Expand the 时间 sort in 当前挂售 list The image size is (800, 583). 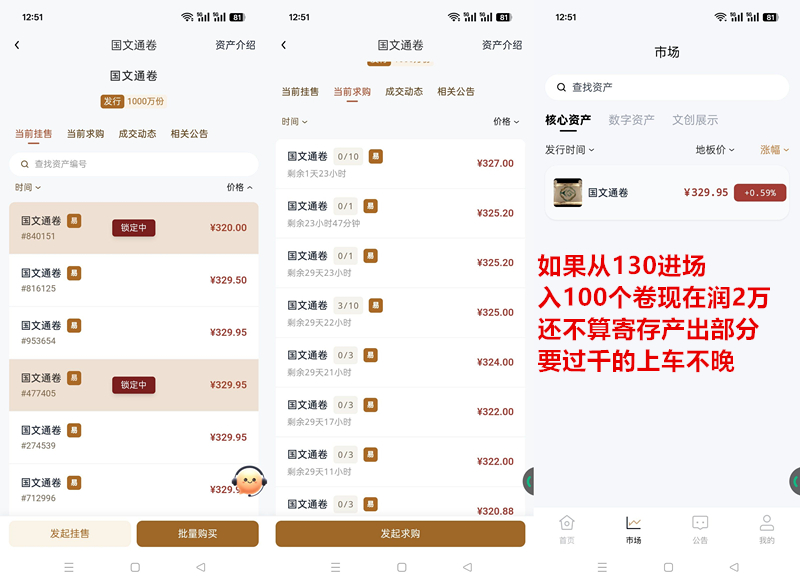tap(28, 187)
